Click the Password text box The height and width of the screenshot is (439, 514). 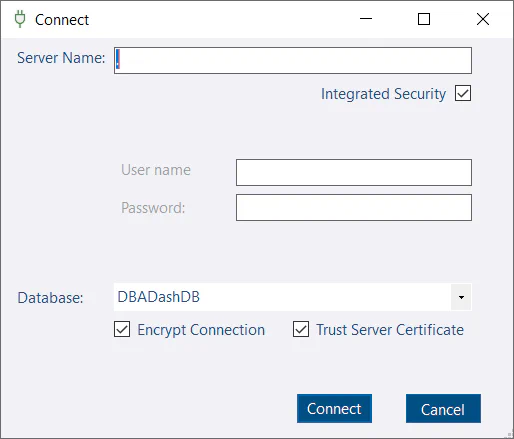point(354,207)
